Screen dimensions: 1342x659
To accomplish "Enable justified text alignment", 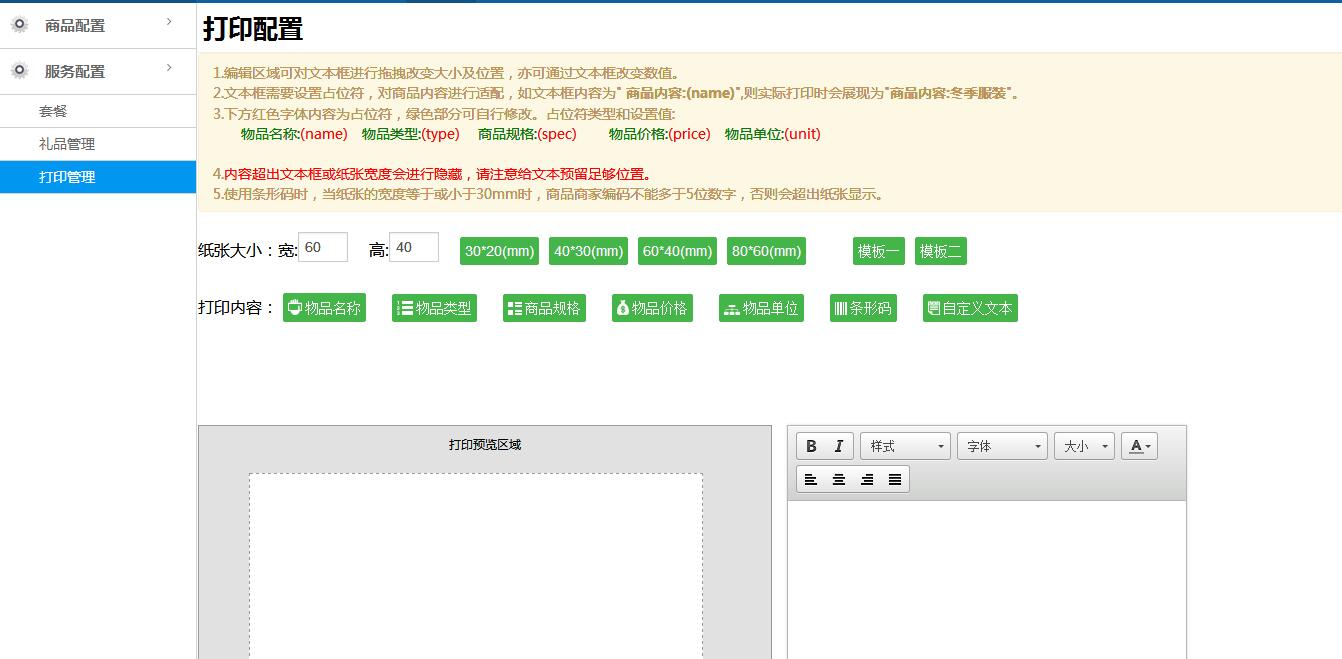I will point(894,478).
